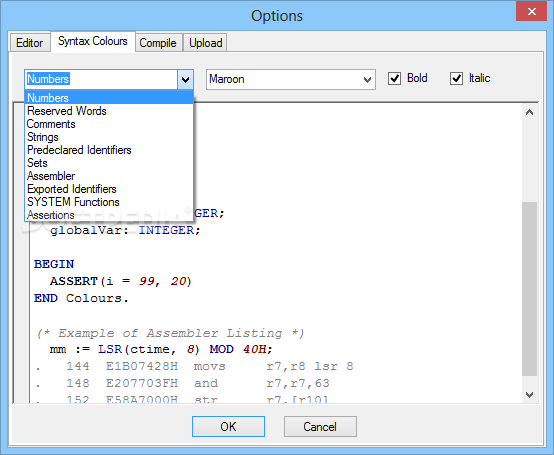Confirm with the OK button
Viewport: 554px width, 455px height.
tap(228, 426)
